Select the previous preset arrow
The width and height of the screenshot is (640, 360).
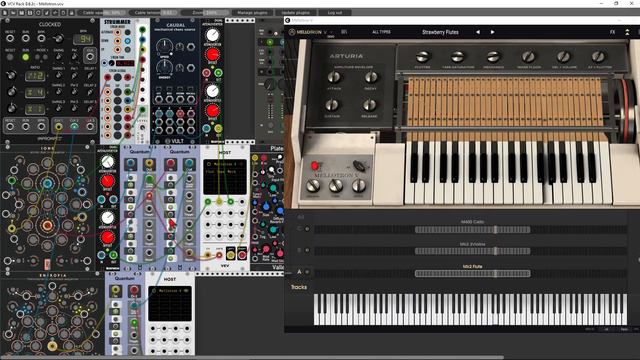478,32
